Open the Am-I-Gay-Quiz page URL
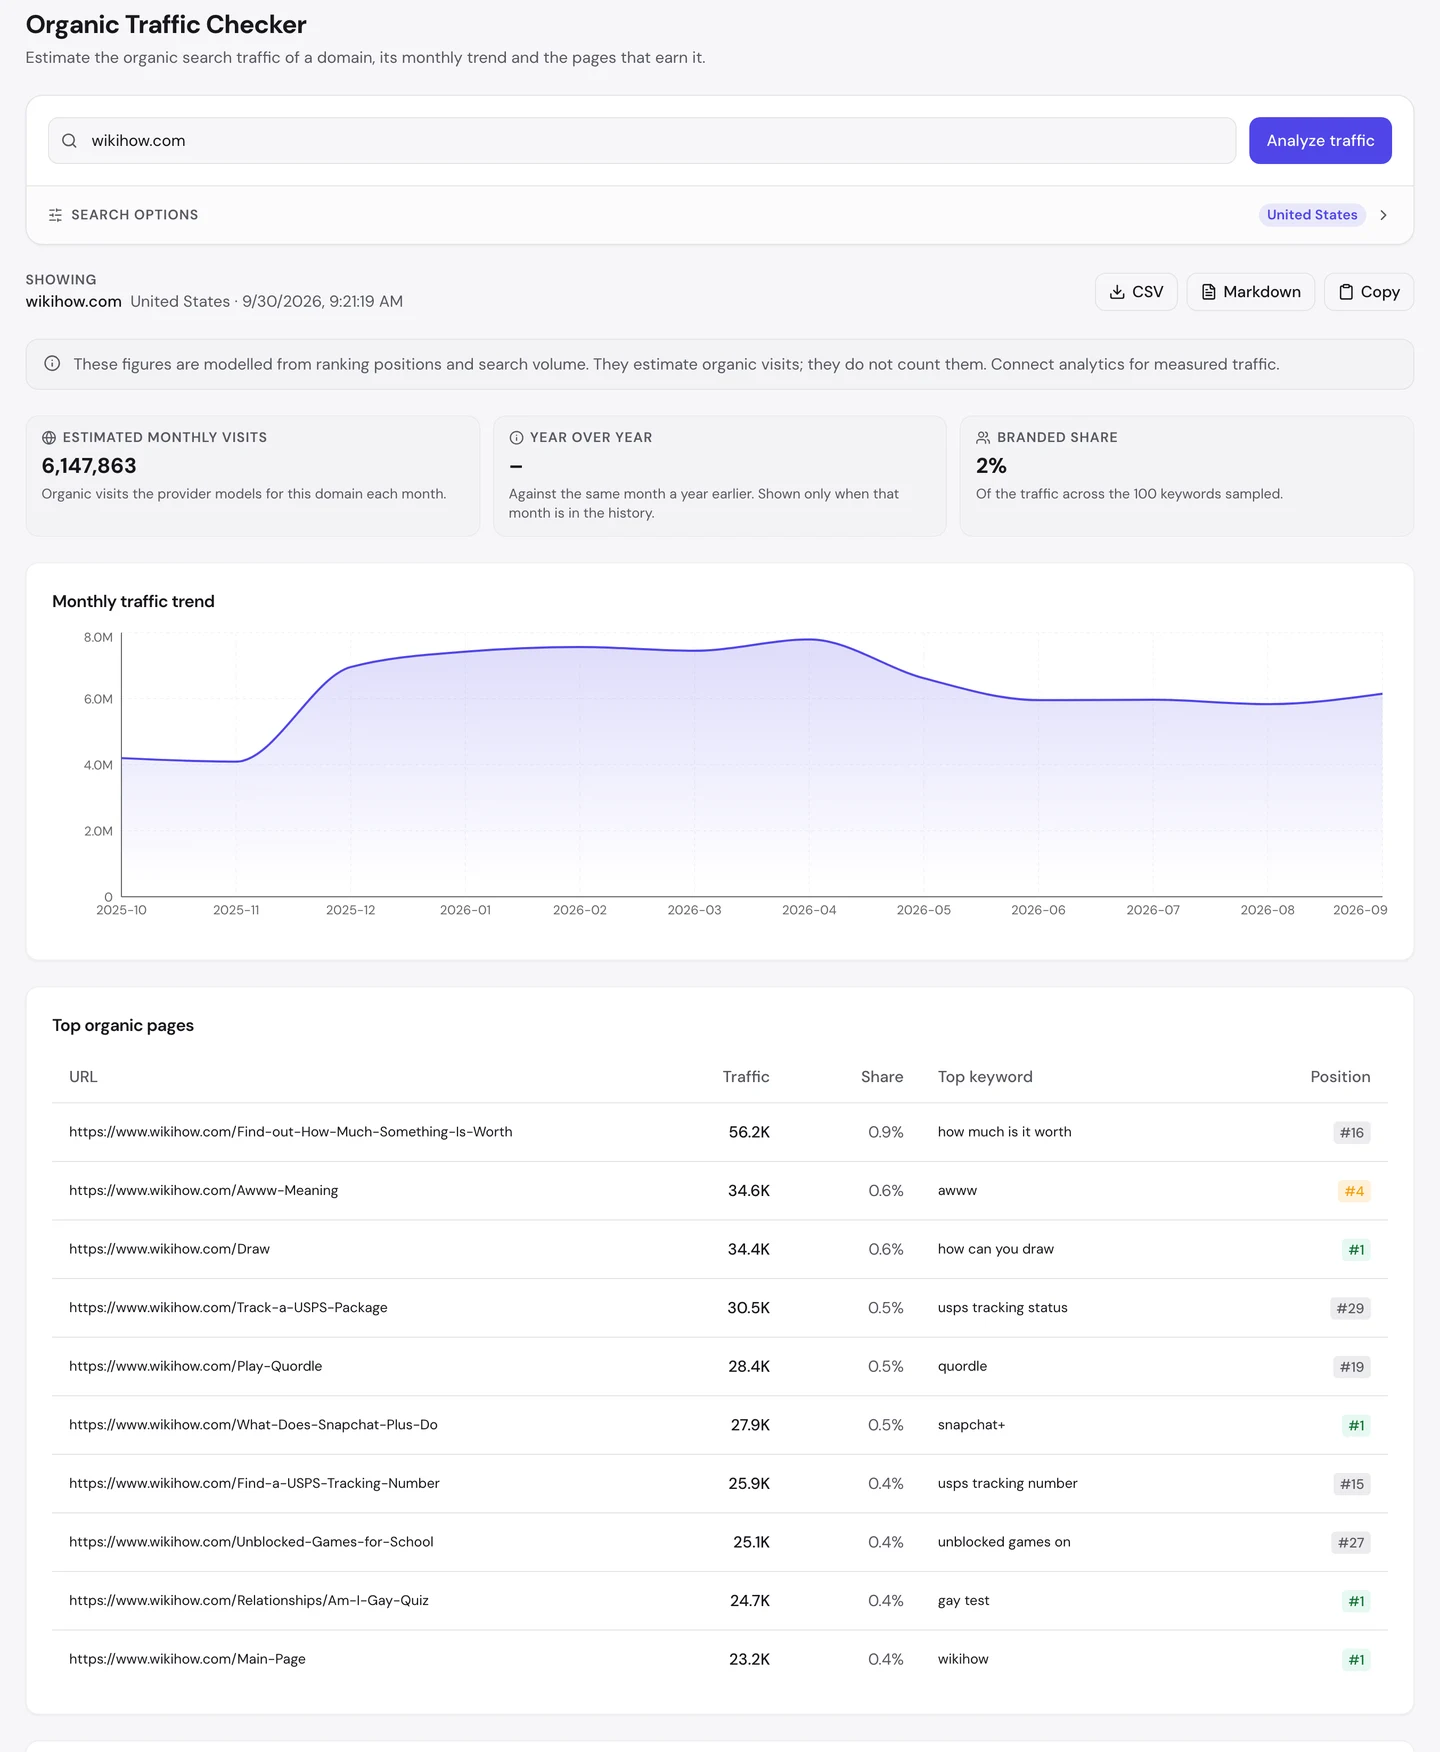This screenshot has width=1440, height=1752. (x=249, y=1601)
